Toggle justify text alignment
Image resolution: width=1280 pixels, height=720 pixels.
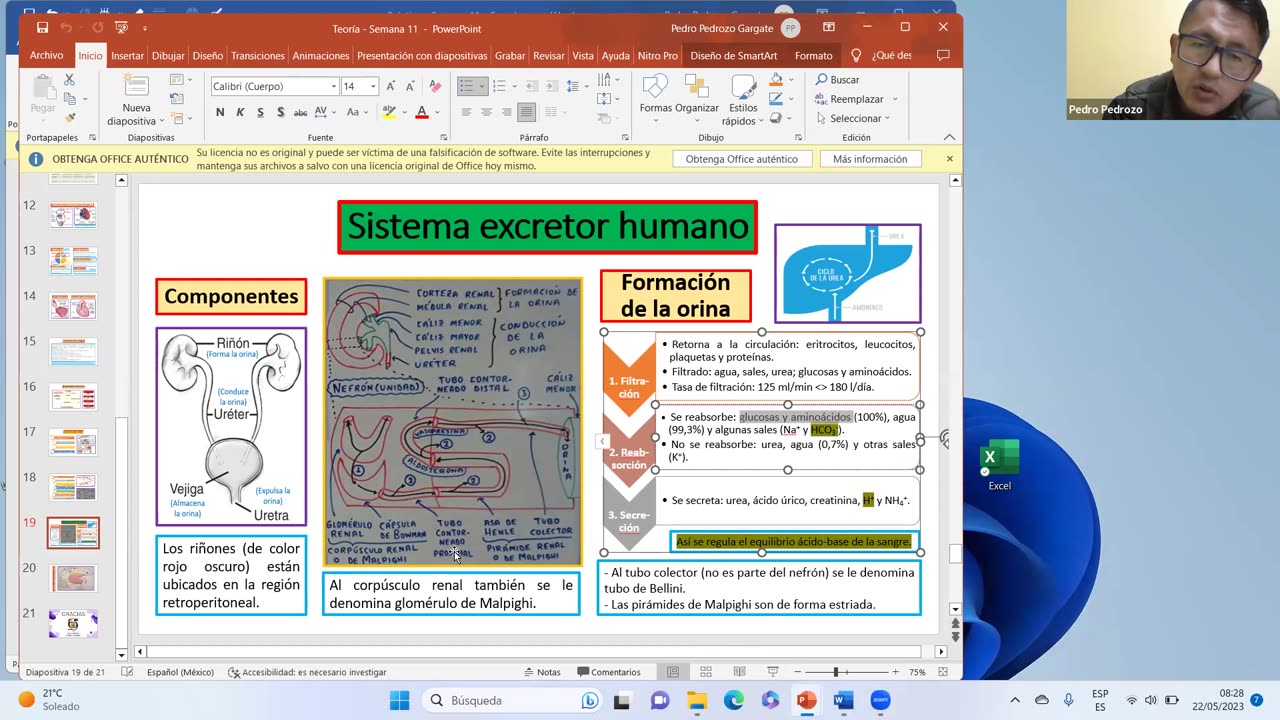[x=527, y=112]
